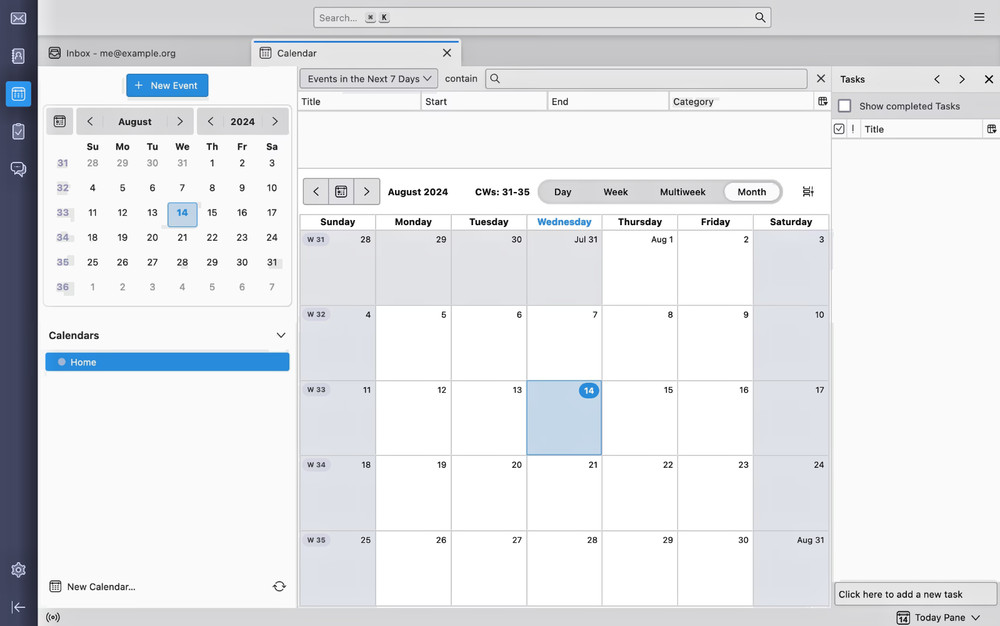Click the app menu hamburger icon
The height and width of the screenshot is (626, 1000).
(978, 16)
